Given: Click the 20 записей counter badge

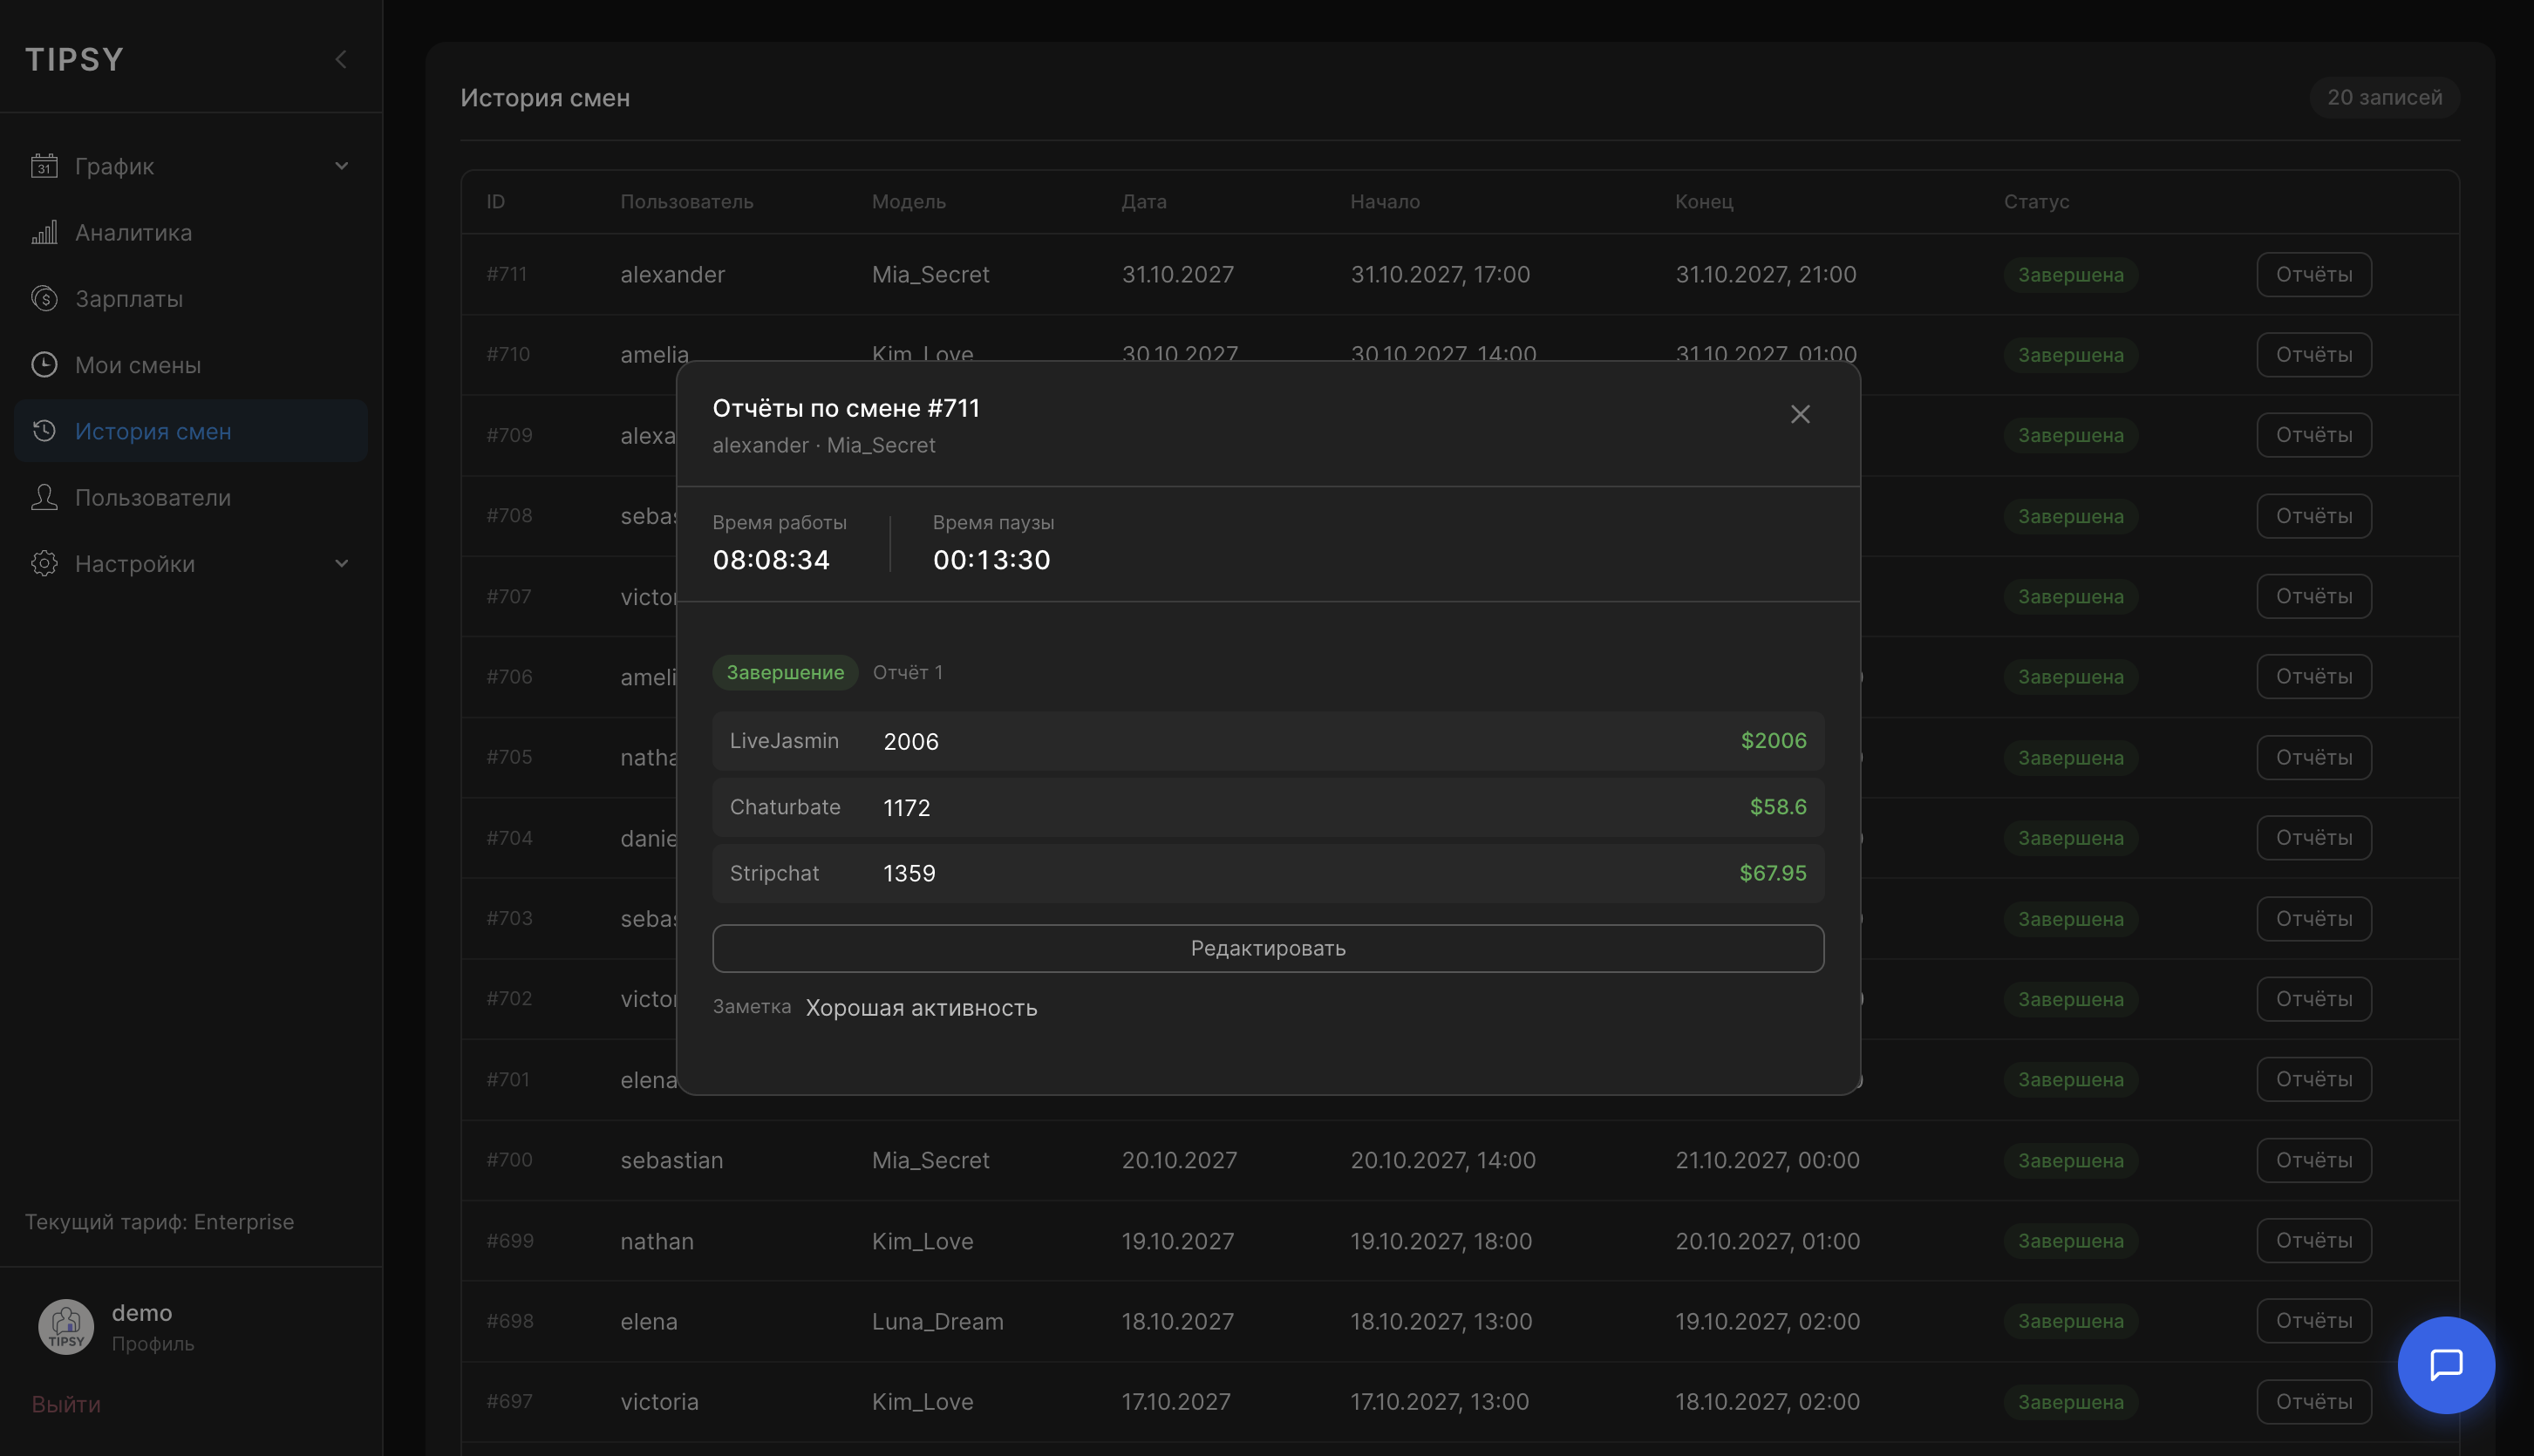Looking at the screenshot, I should click(2385, 97).
